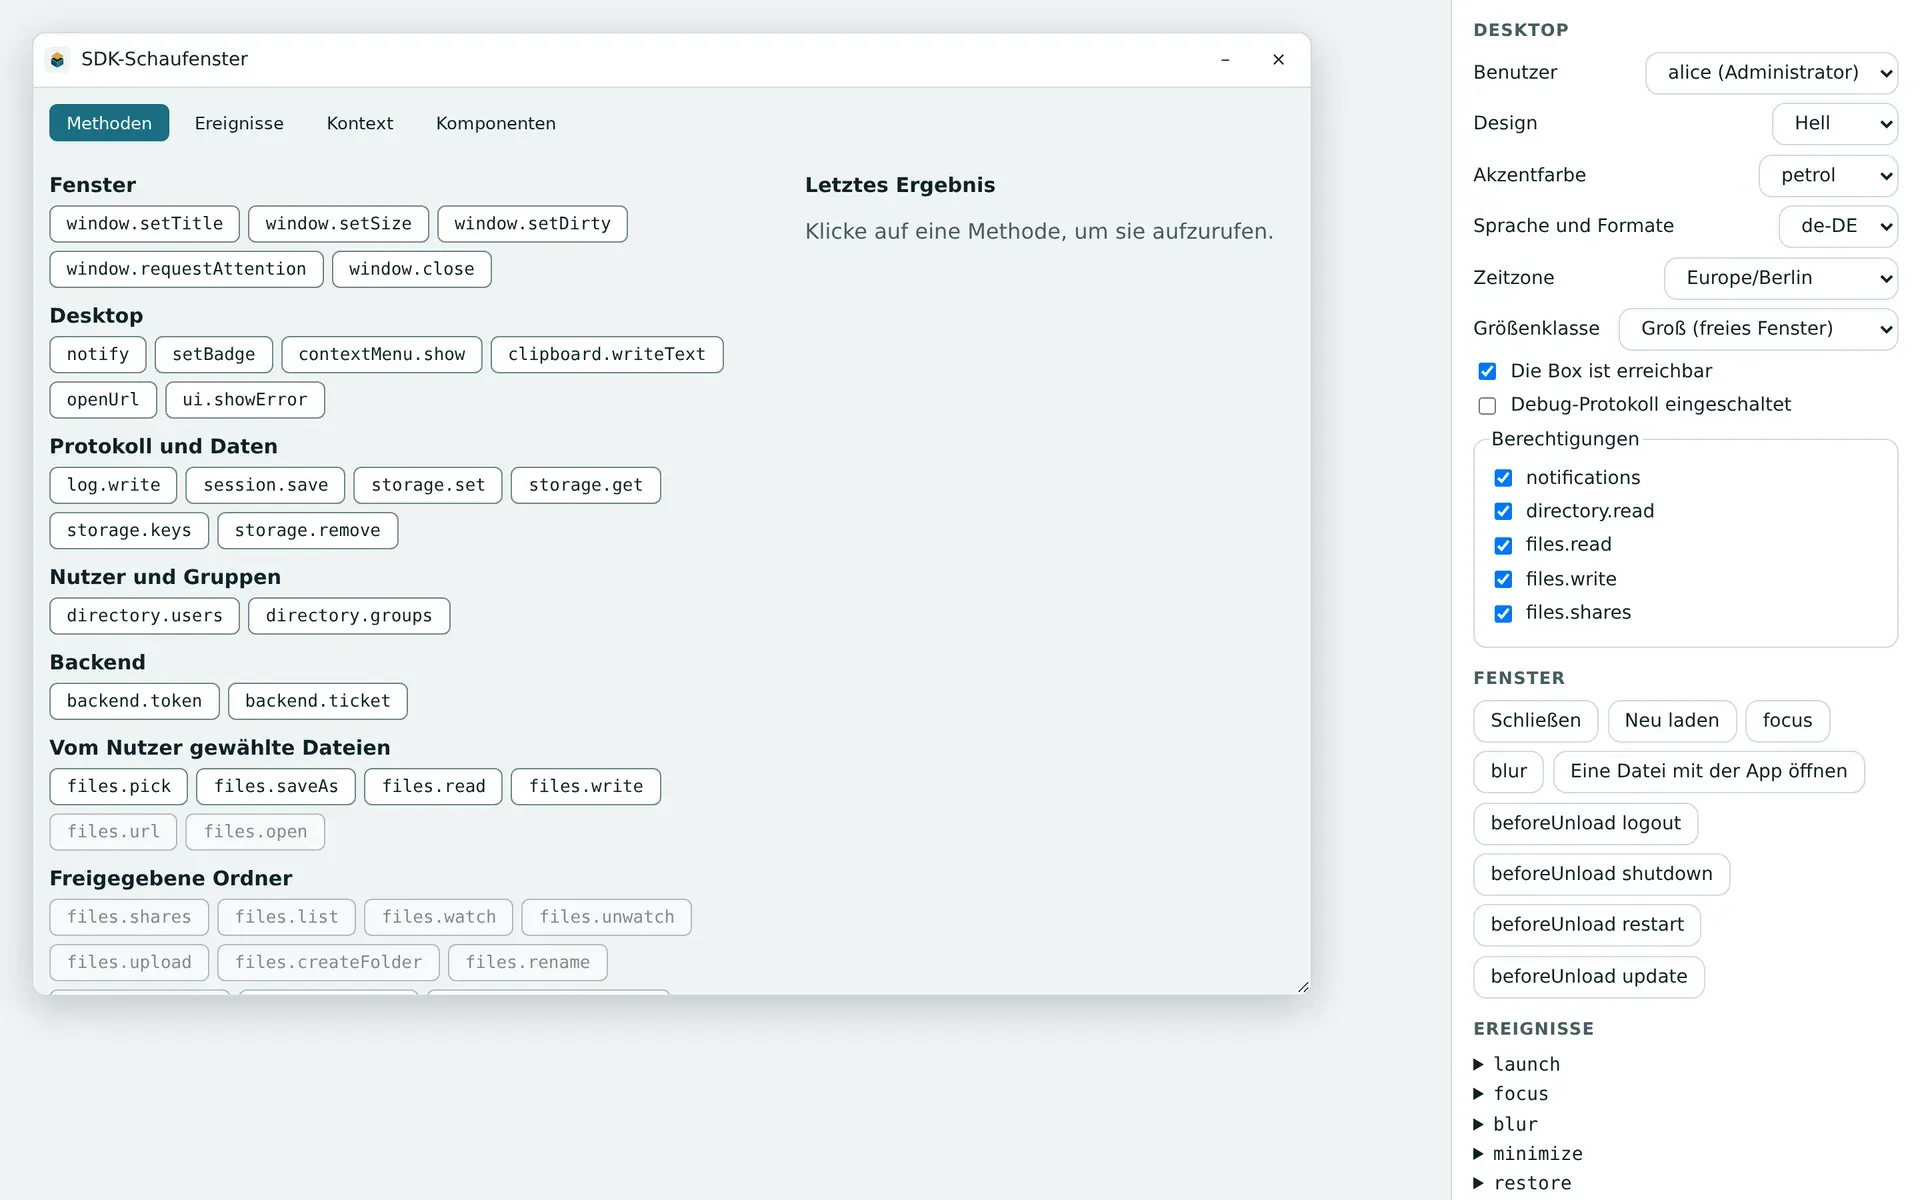
Task: Expand the focus event entry in Ereignisse
Action: [x=1511, y=1094]
